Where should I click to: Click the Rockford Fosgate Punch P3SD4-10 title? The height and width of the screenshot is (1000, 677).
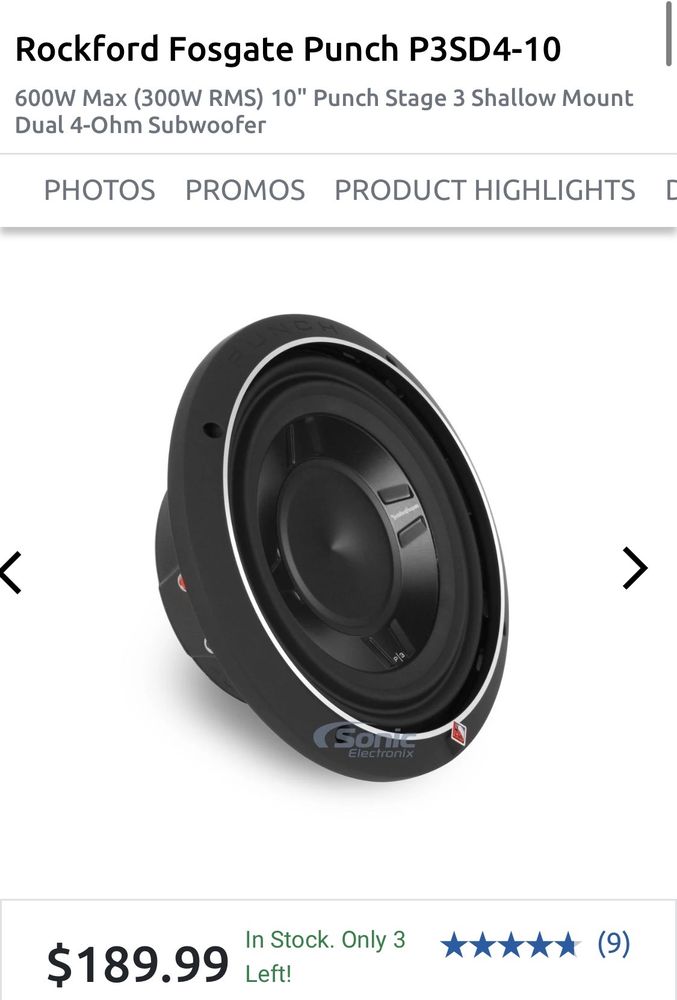(x=288, y=49)
